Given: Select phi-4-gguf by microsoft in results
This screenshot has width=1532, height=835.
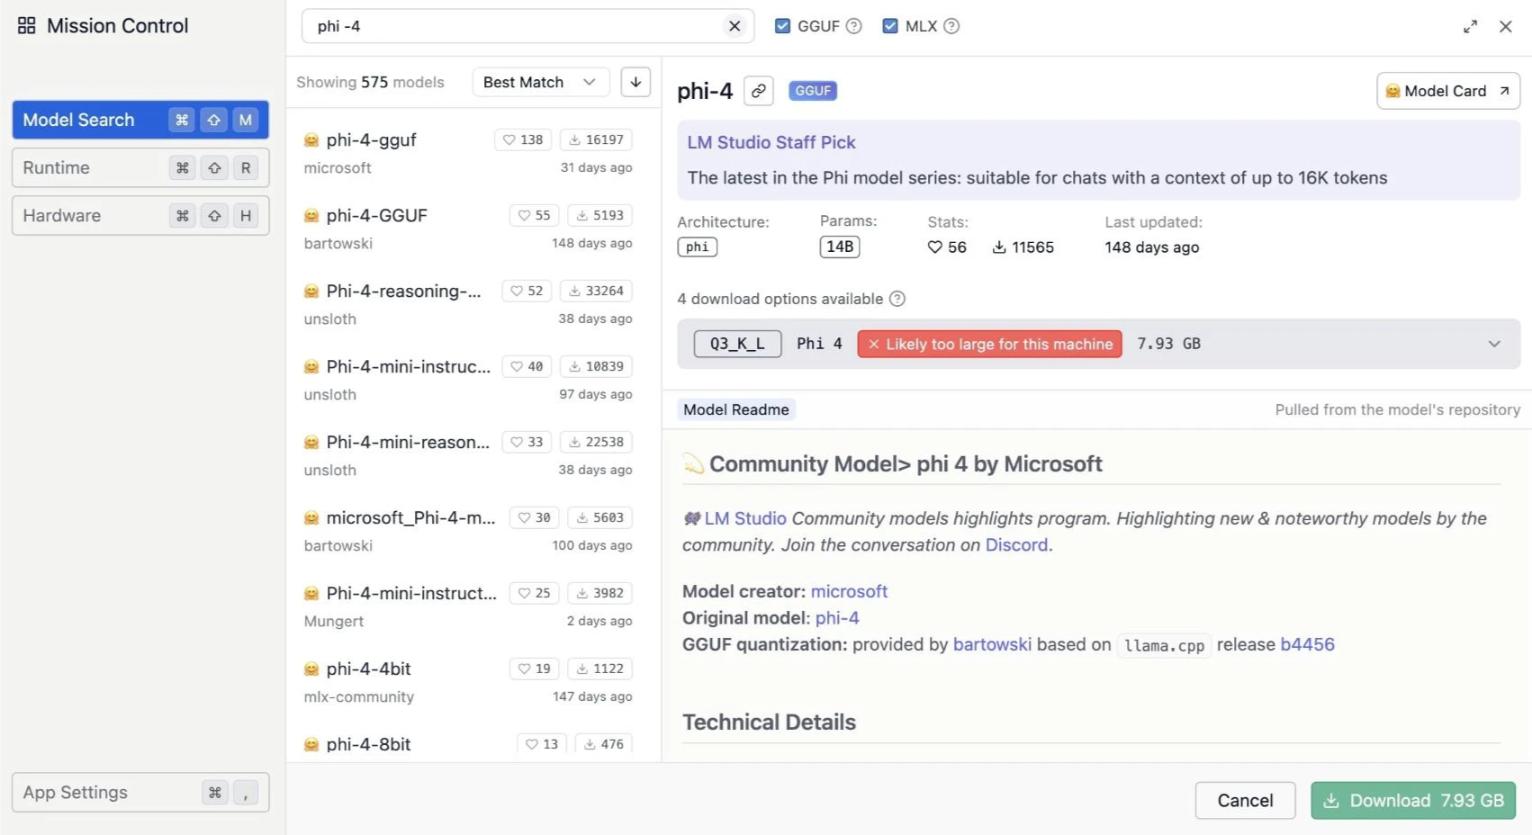Looking at the screenshot, I should (x=468, y=153).
